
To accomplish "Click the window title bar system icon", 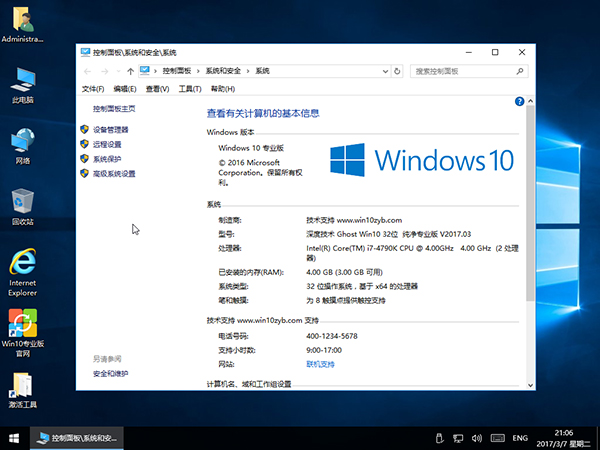I will point(85,52).
